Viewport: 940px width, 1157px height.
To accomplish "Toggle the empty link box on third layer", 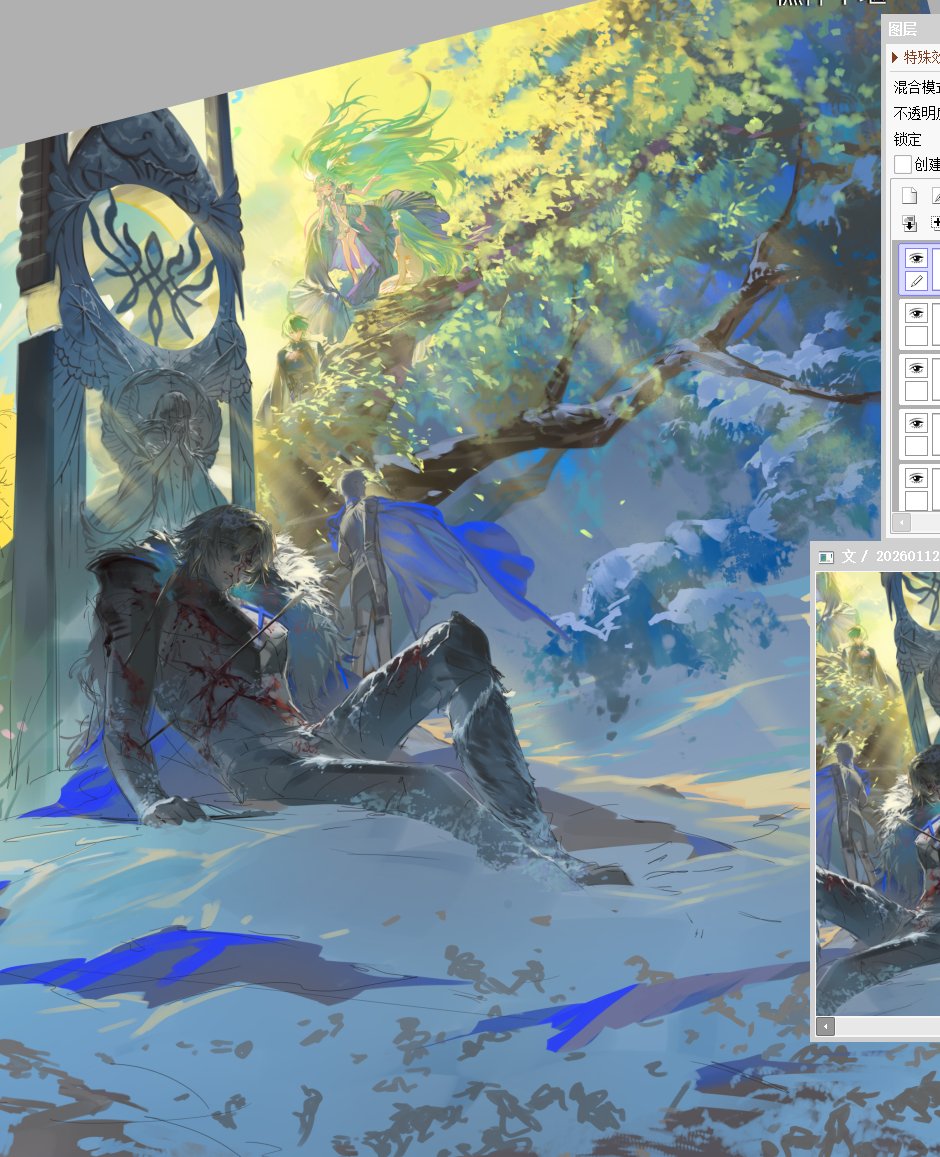I will (x=916, y=391).
